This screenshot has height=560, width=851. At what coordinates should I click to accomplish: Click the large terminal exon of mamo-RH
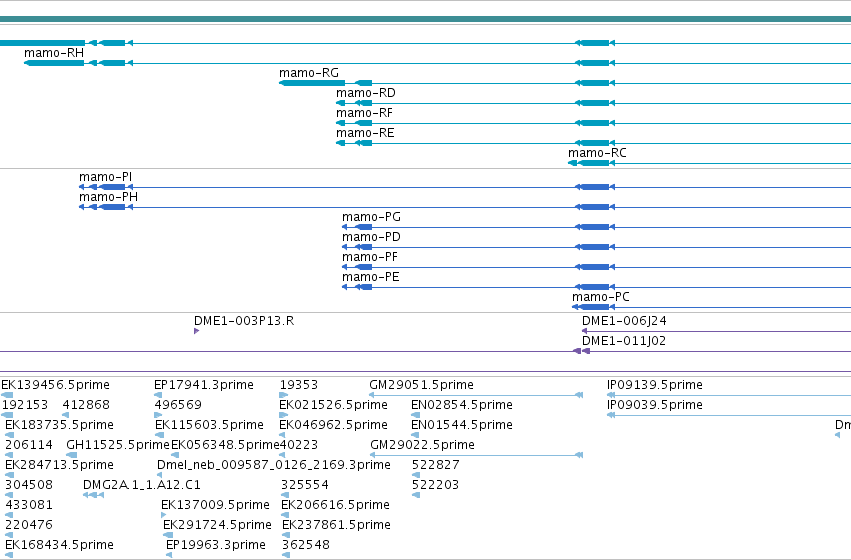55,63
